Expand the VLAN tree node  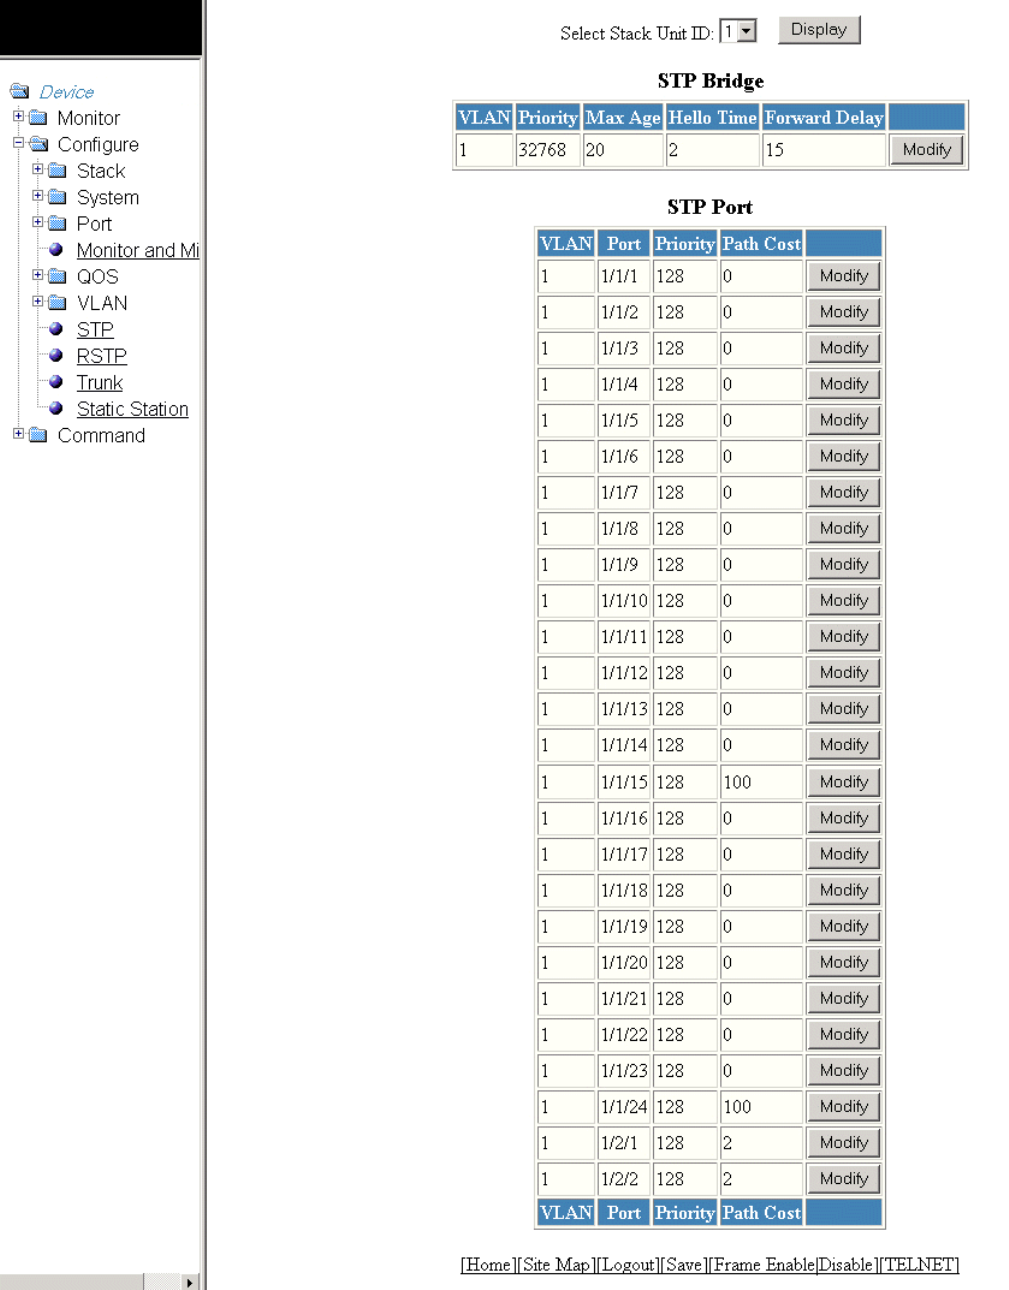[38, 301]
